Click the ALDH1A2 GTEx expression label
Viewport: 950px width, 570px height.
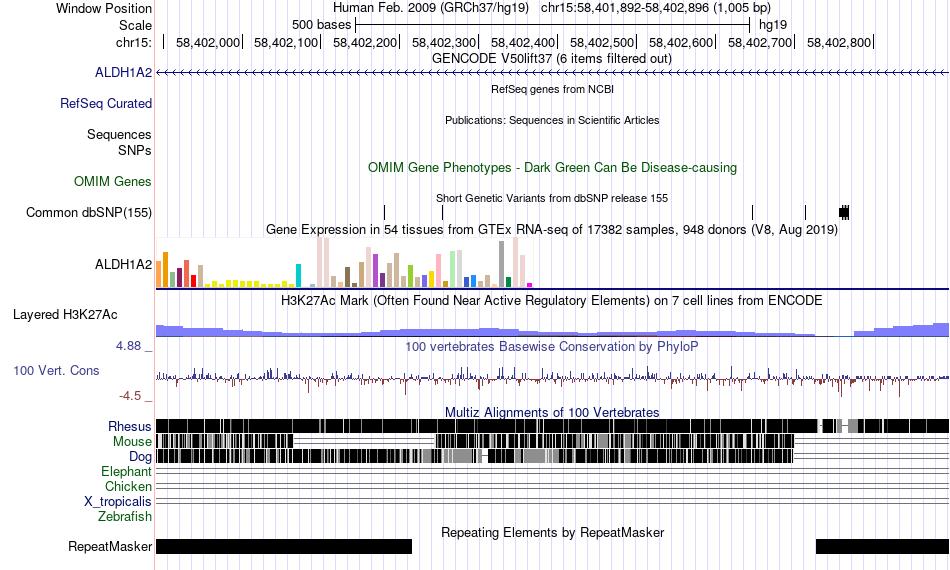click(x=124, y=265)
